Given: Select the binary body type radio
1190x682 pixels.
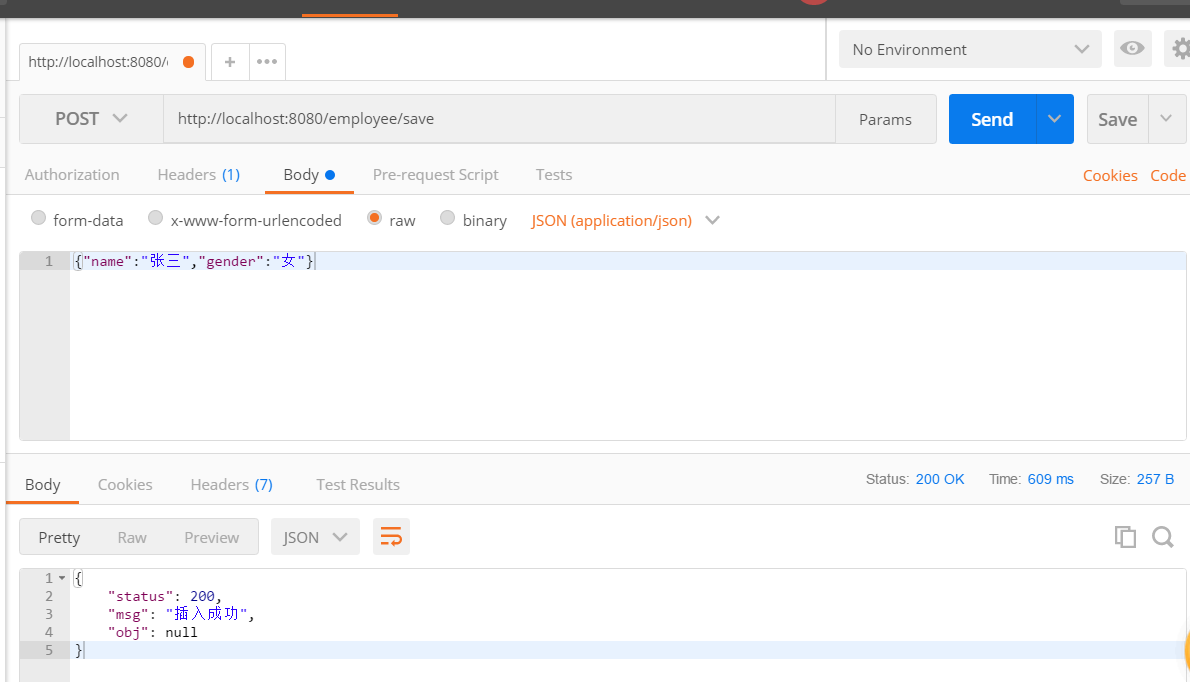Looking at the screenshot, I should pyautogui.click(x=448, y=218).
